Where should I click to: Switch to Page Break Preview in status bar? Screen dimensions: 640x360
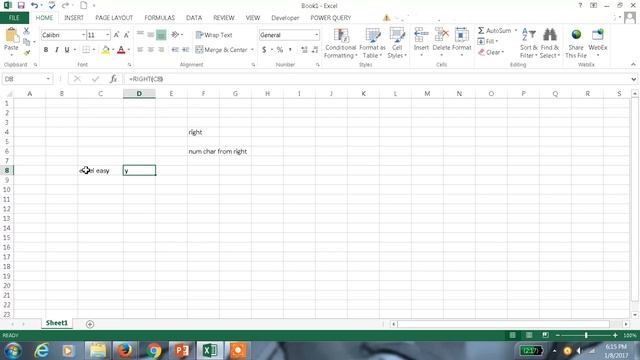(x=545, y=335)
